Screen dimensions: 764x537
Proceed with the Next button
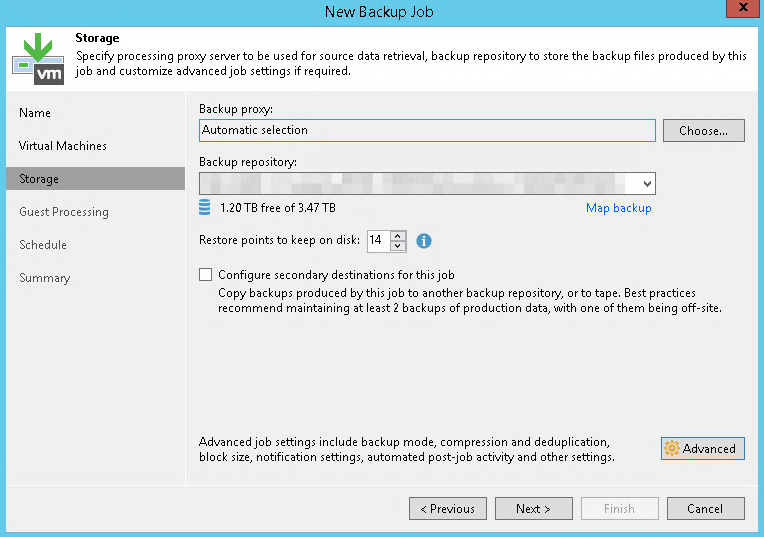pos(534,509)
